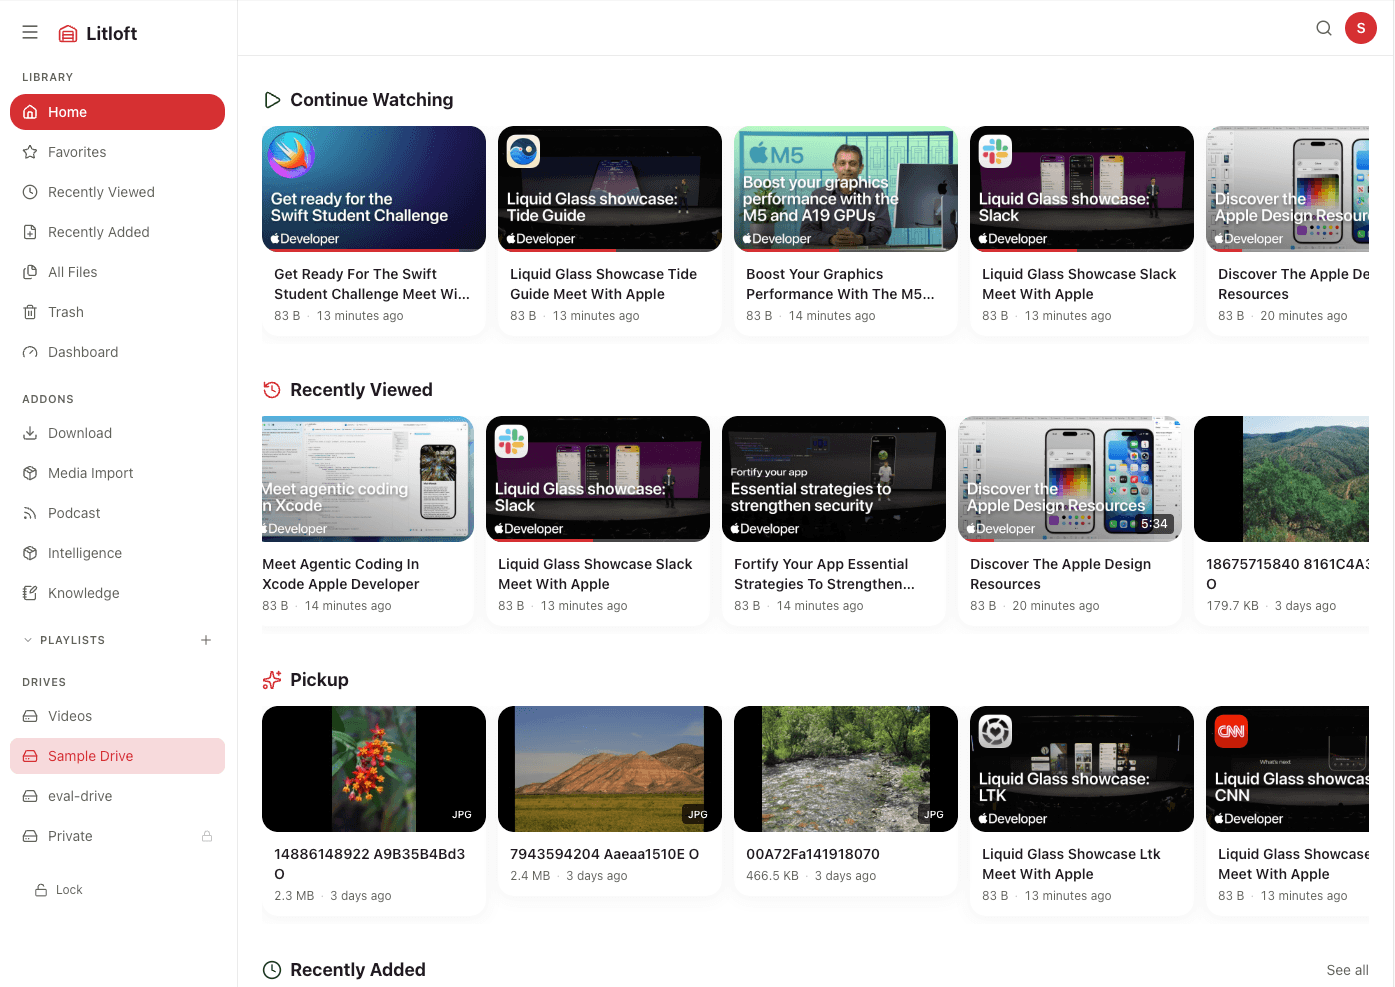Click the download arrow icon in Addons

click(30, 433)
